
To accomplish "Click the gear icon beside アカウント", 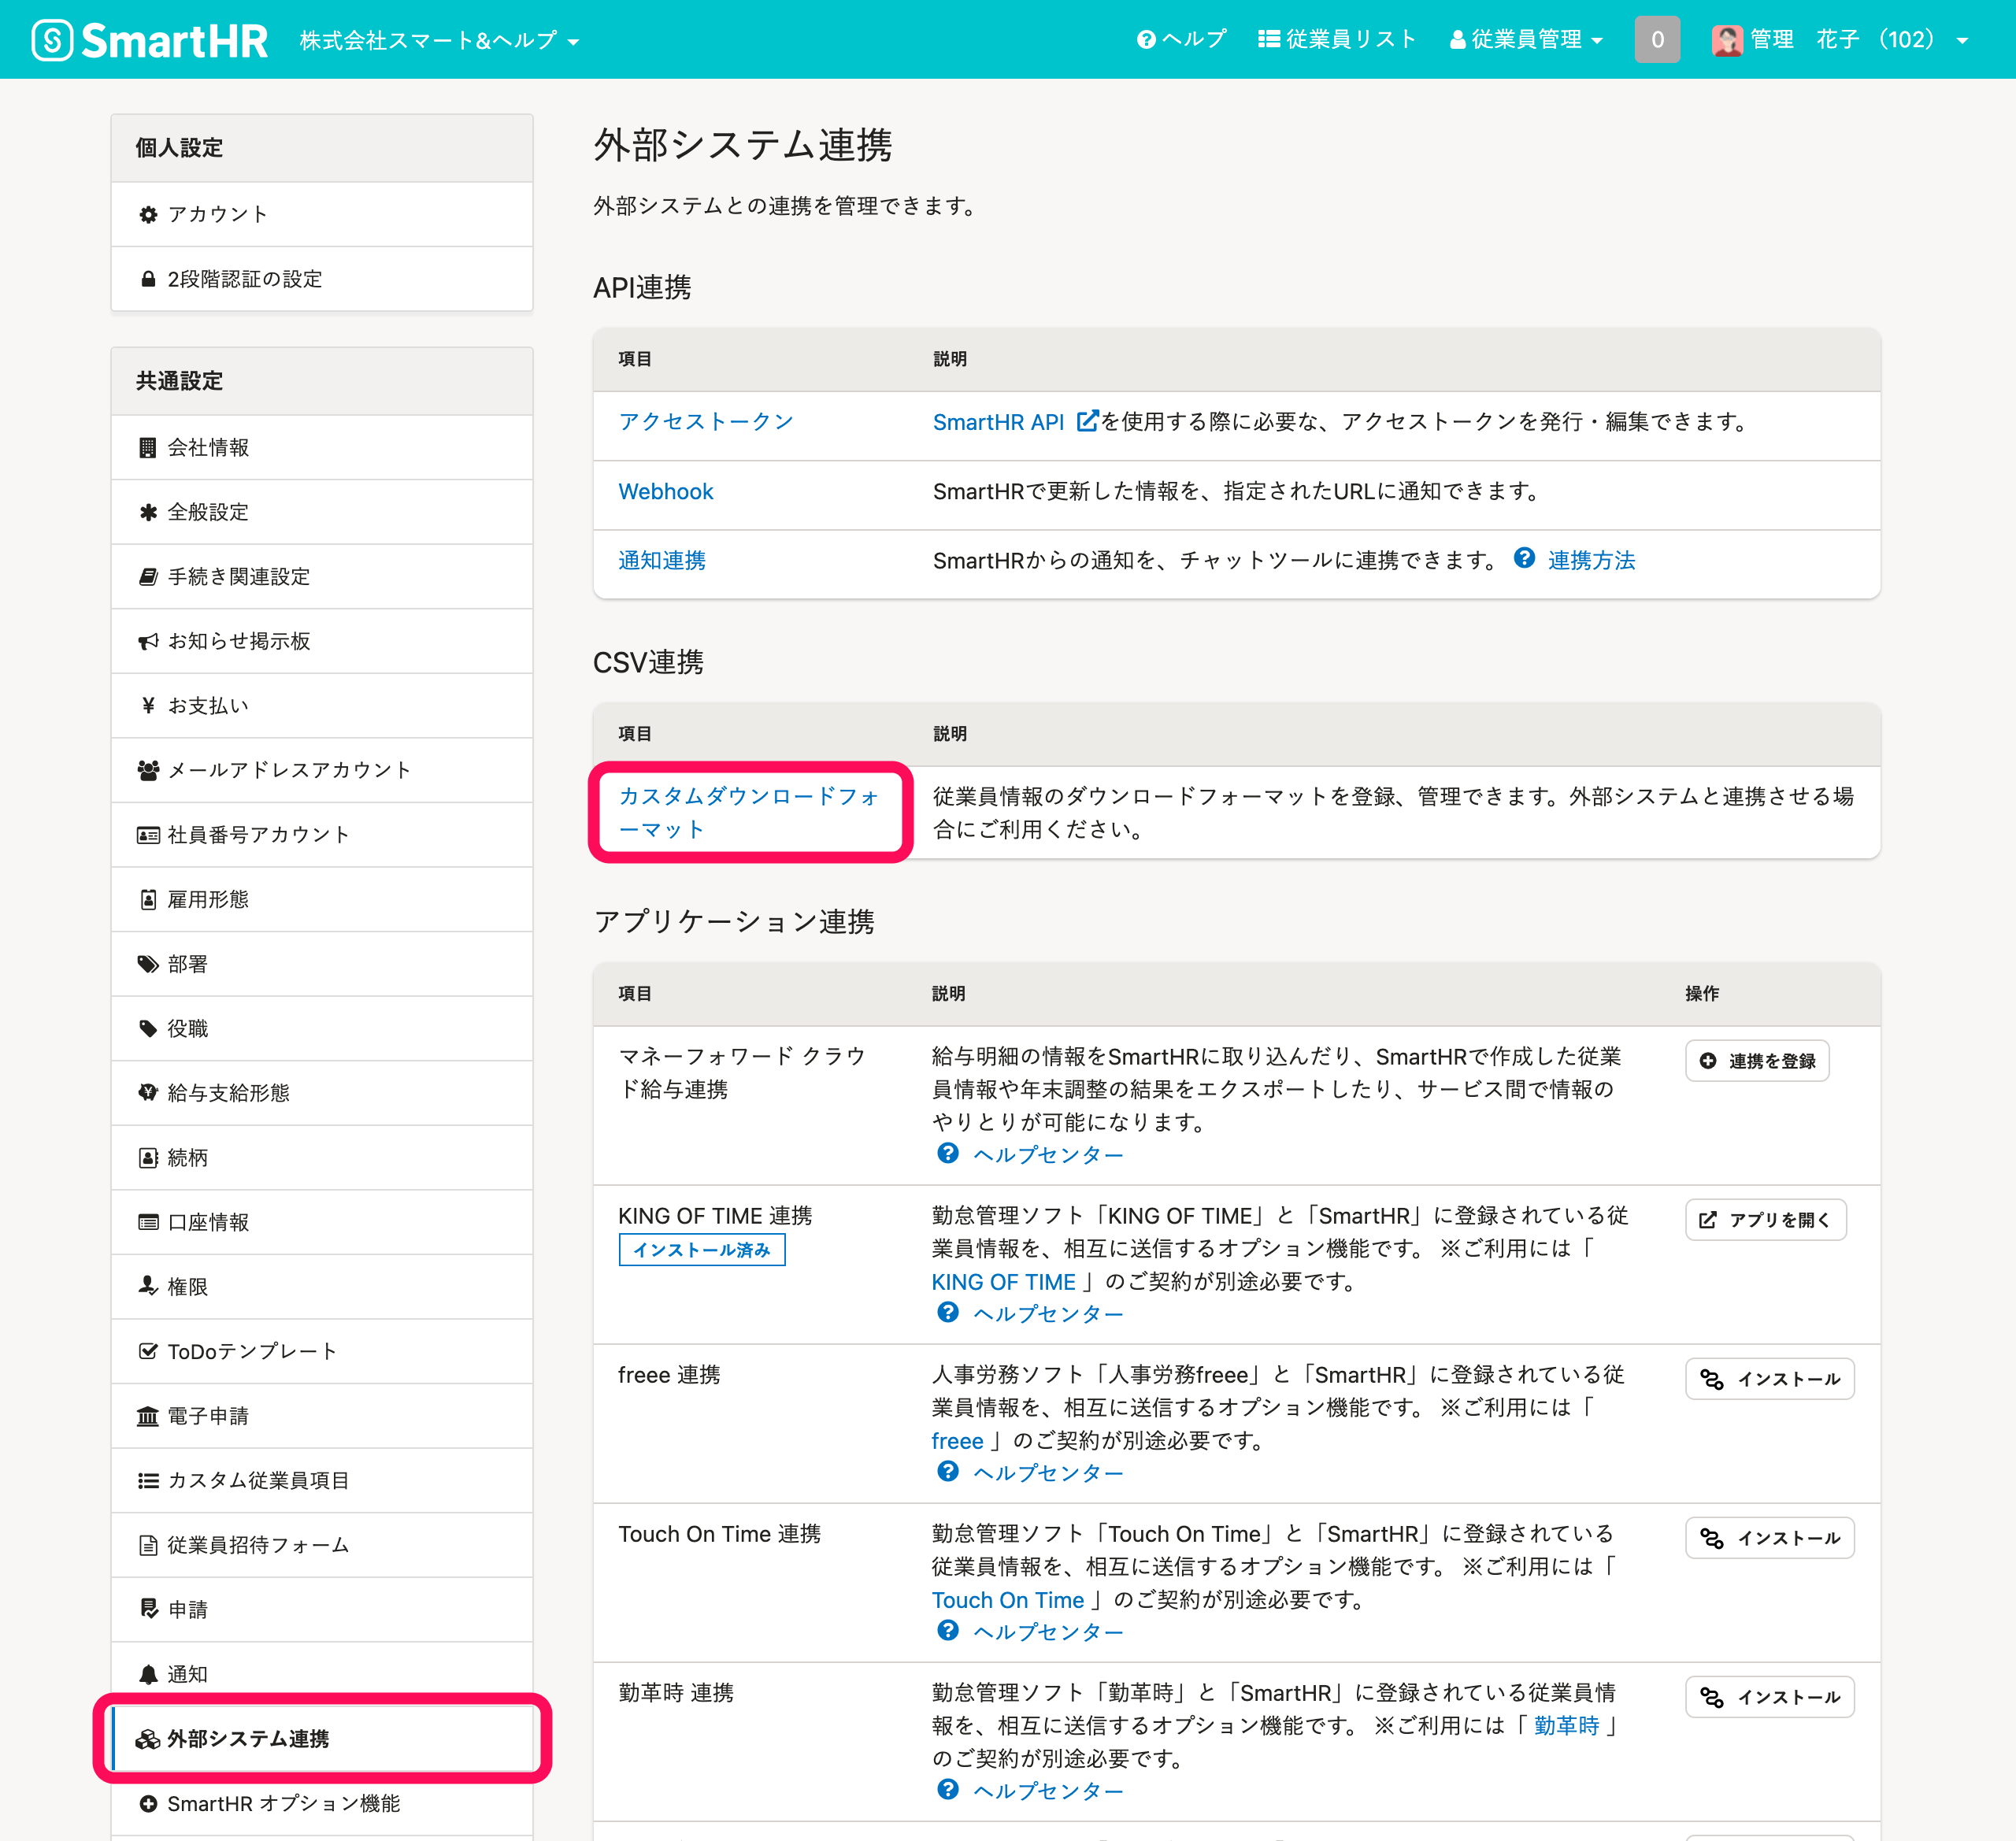I will pos(148,214).
